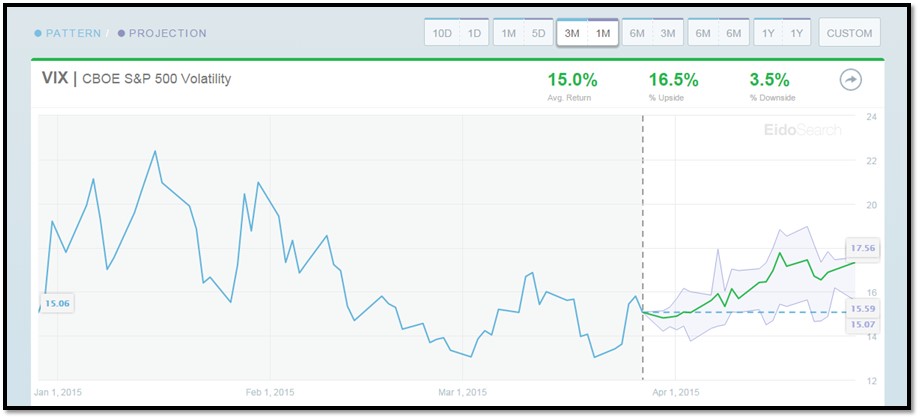Click the 16.5% Upside value
Screen dimensions: 920x419
[x=674, y=80]
